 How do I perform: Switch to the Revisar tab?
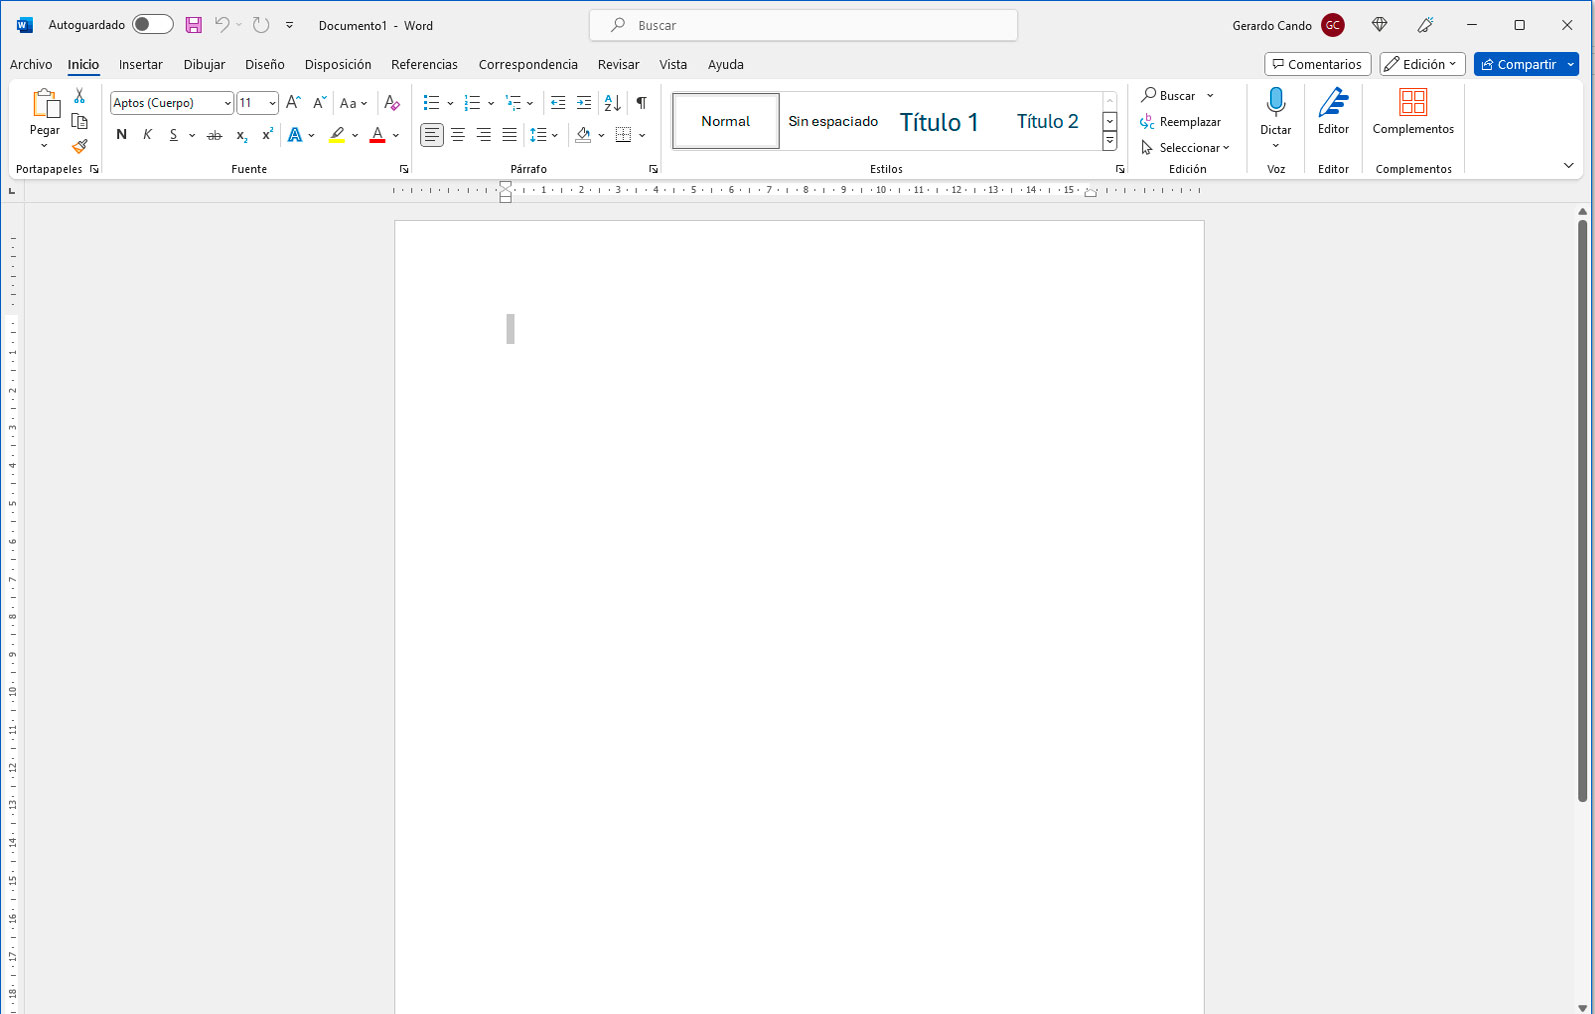(618, 64)
